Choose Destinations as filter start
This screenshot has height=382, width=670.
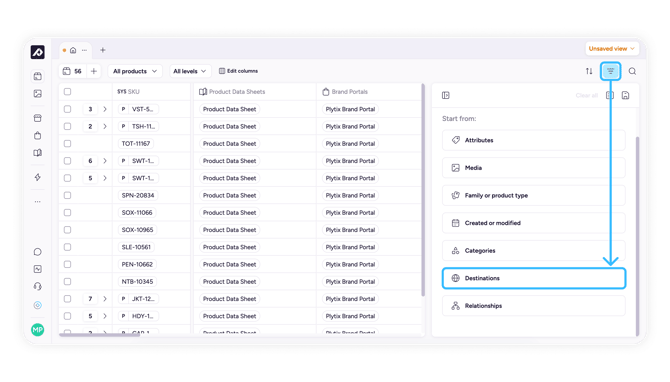534,278
